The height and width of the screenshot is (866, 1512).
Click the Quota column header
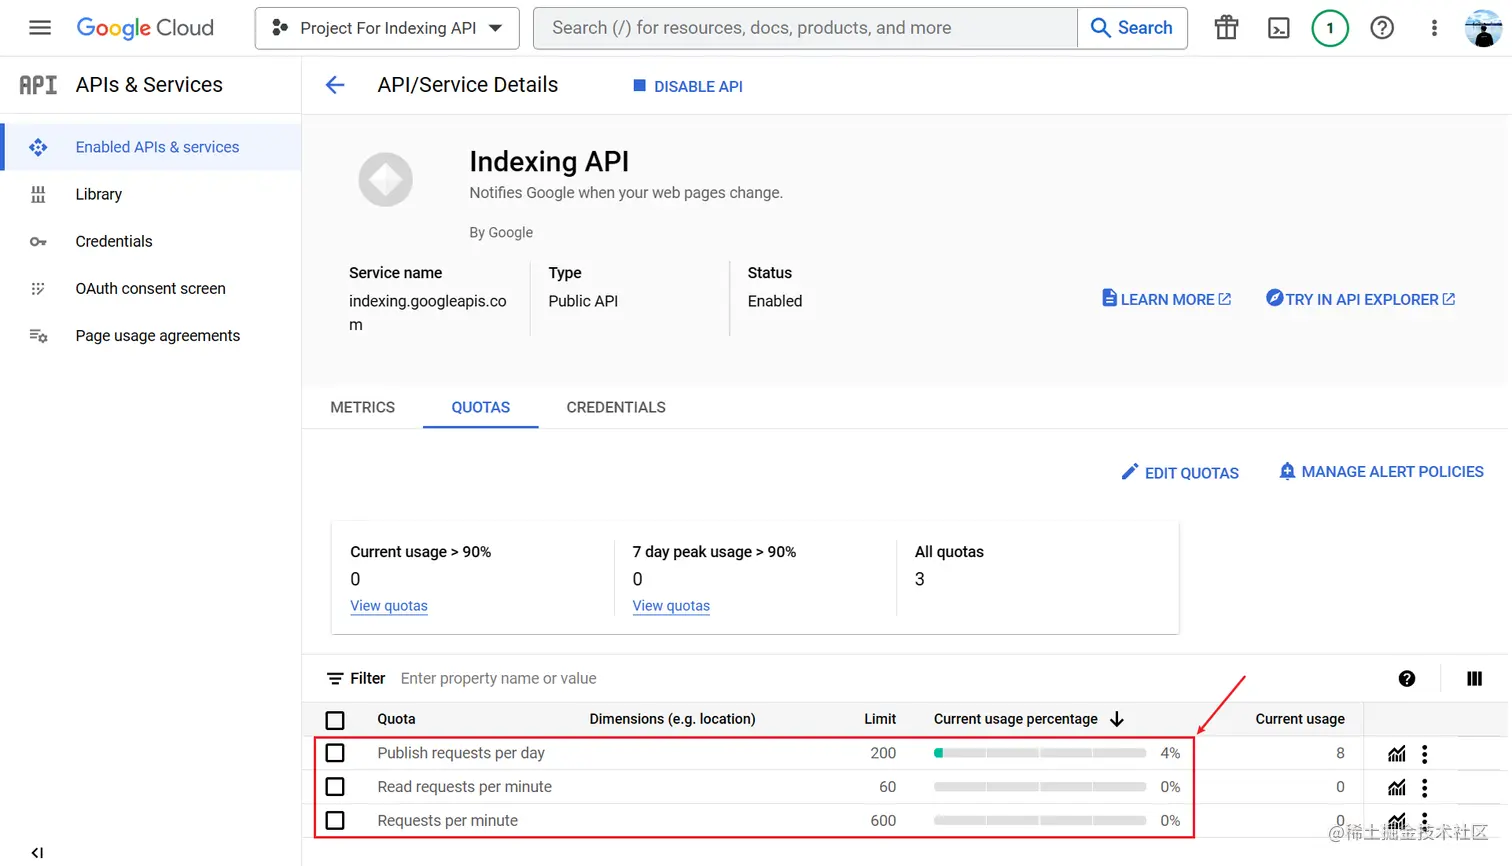[396, 719]
